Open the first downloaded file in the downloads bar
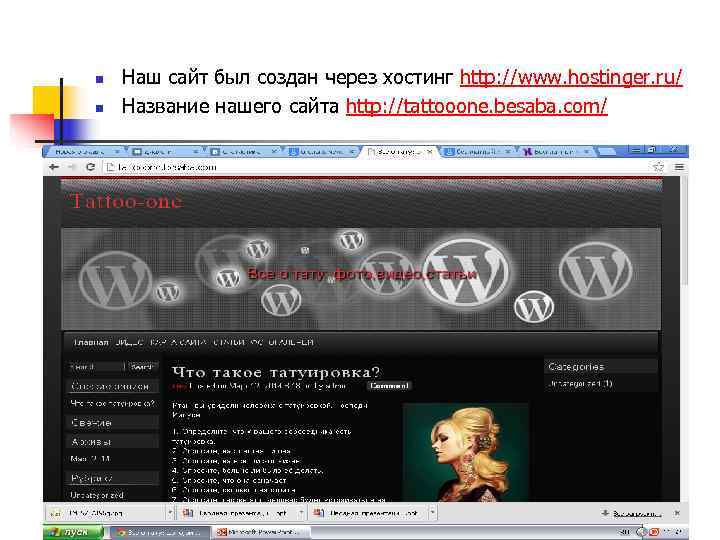720x540 pixels. pyautogui.click(x=106, y=513)
